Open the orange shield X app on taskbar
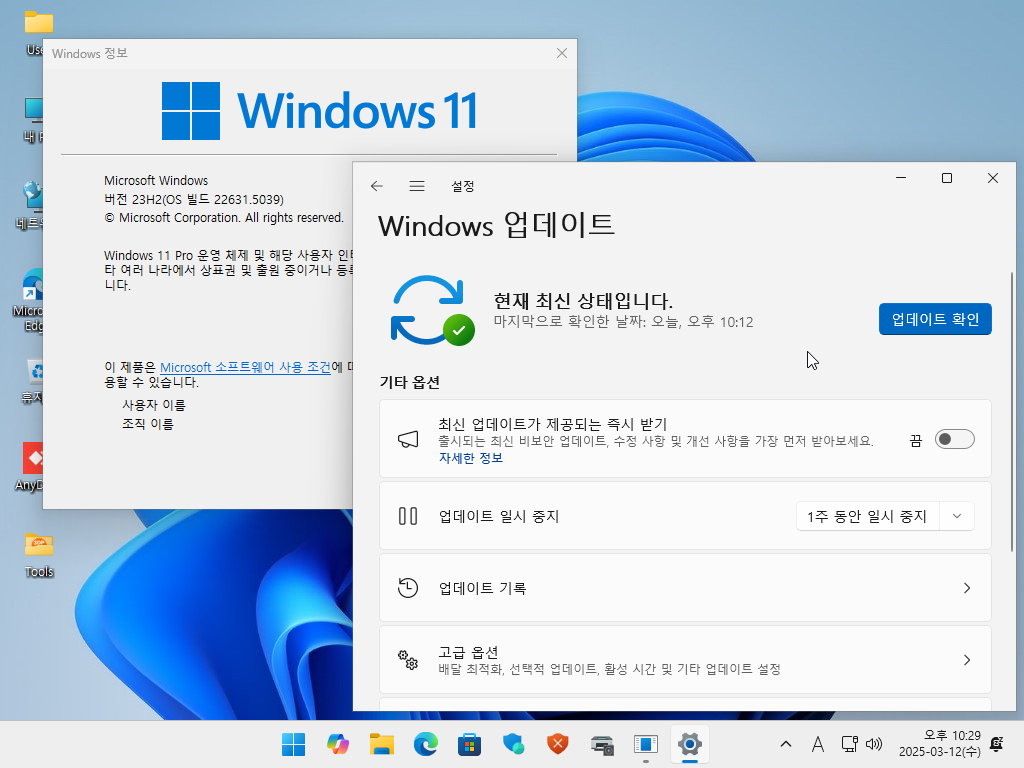Image resolution: width=1024 pixels, height=768 pixels. click(558, 744)
